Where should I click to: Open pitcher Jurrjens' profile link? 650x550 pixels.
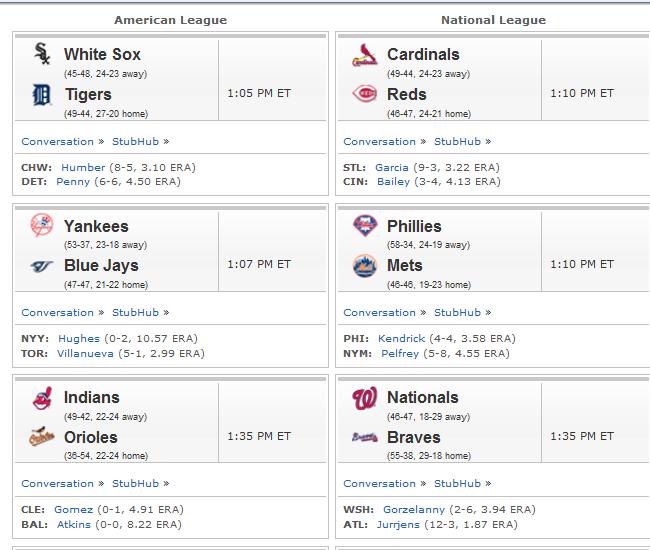398,525
